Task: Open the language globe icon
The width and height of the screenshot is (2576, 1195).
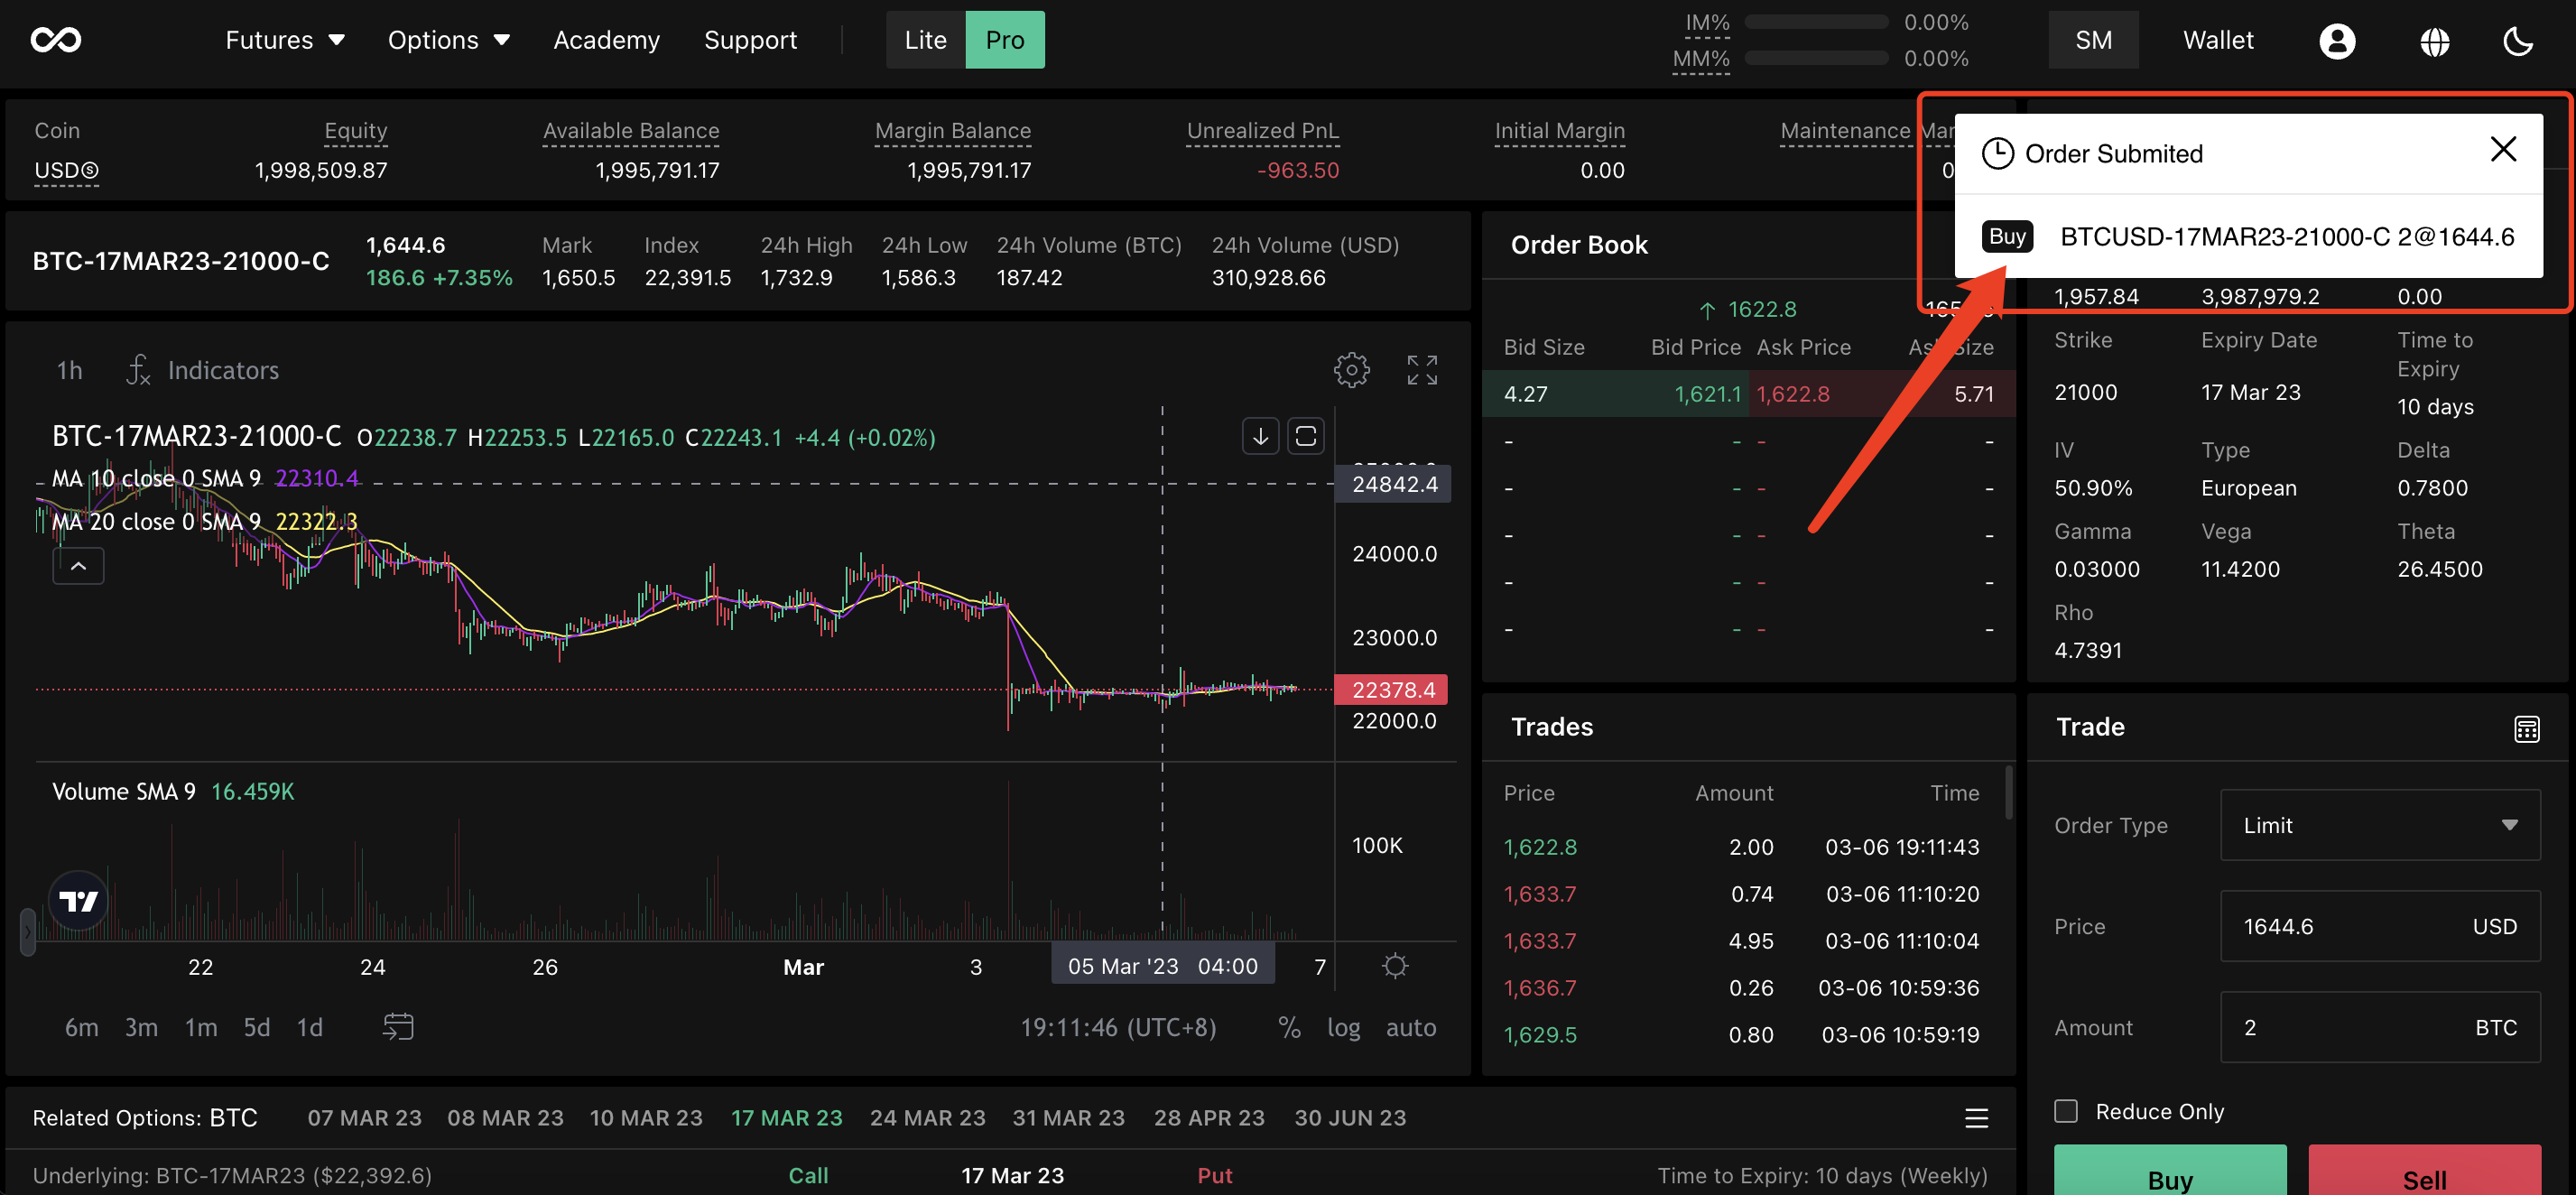Action: coord(2435,41)
